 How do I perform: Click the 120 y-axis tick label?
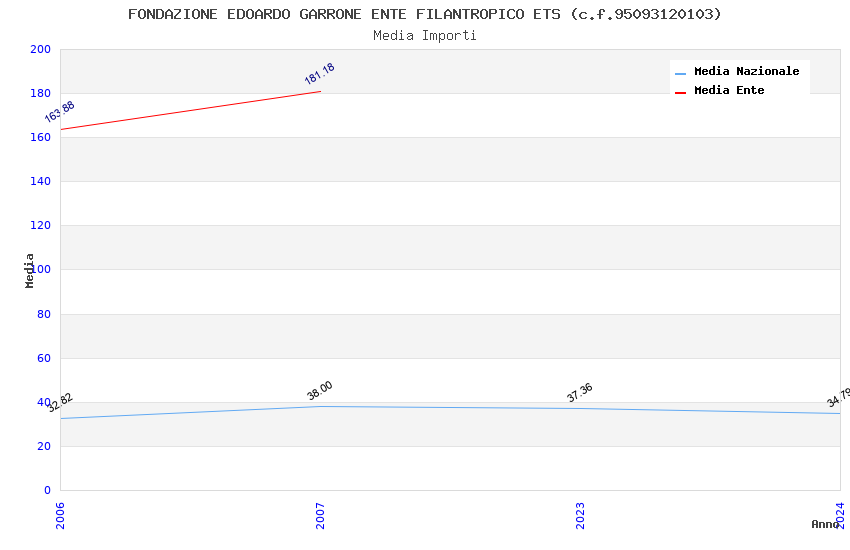(x=40, y=225)
